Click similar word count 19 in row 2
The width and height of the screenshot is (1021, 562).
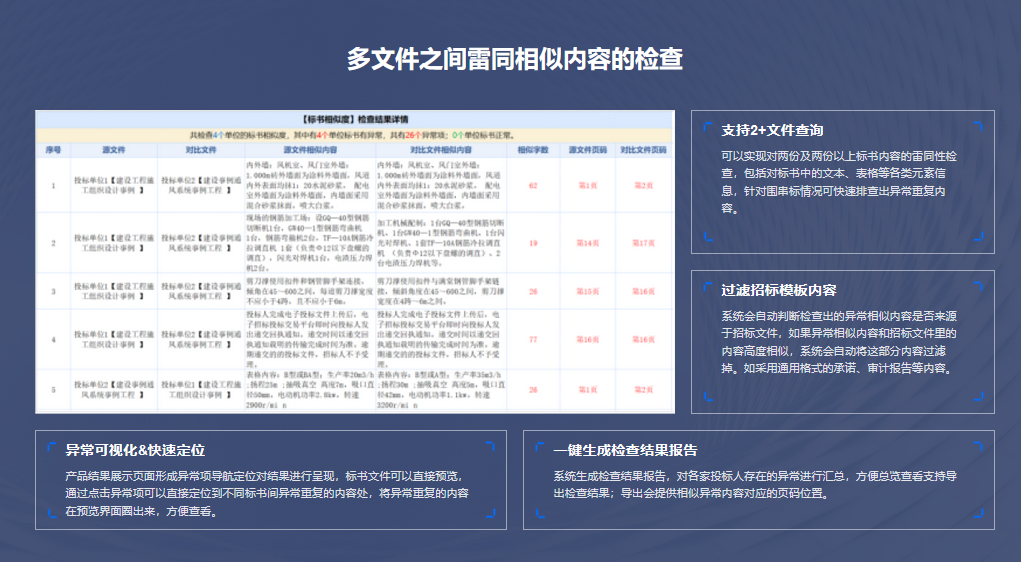(533, 243)
